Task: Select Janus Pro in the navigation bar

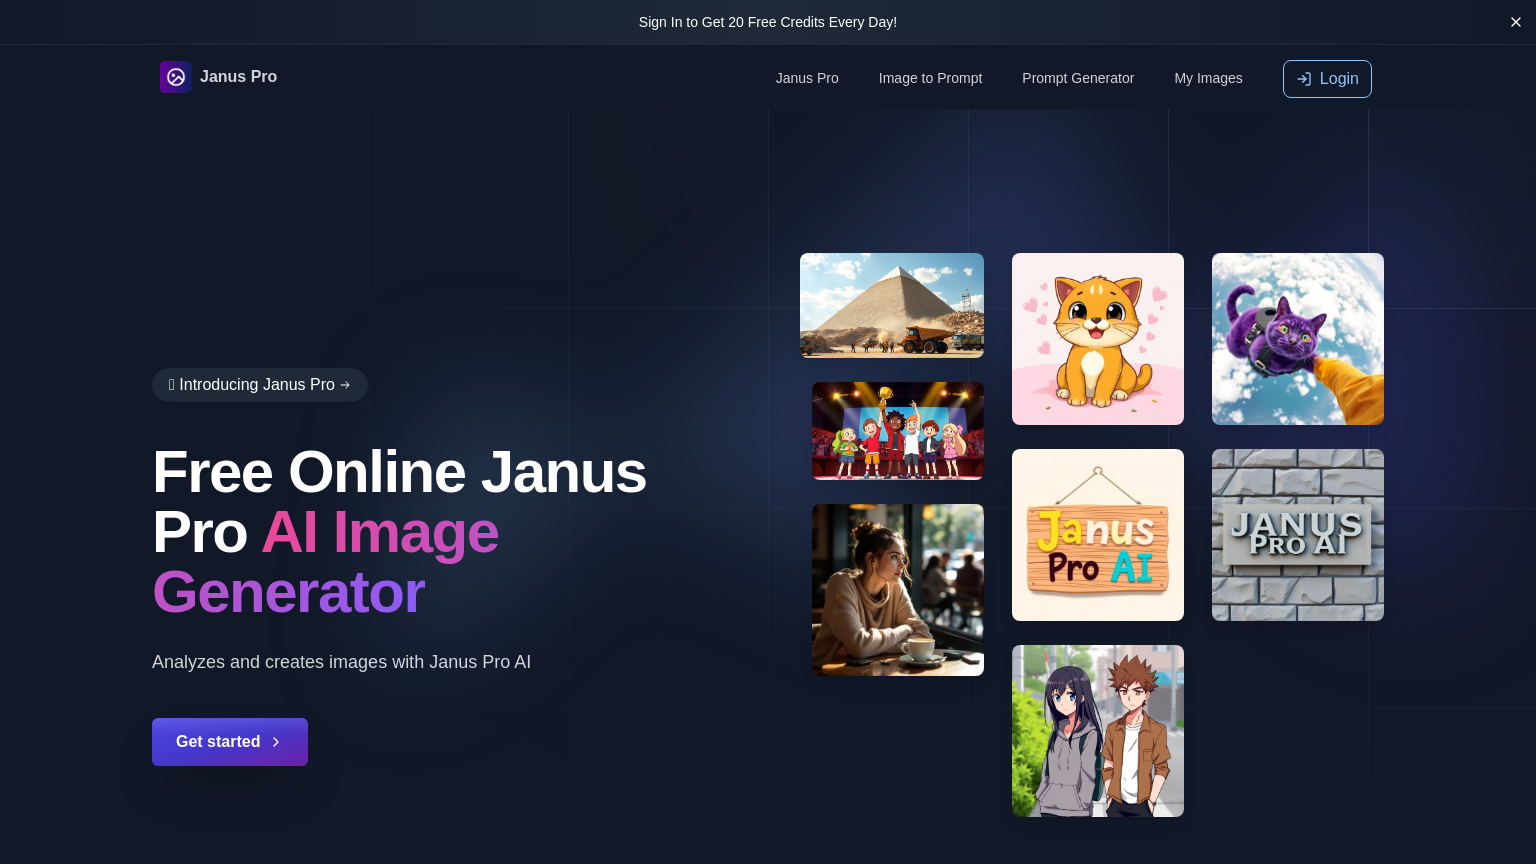Action: click(x=807, y=78)
